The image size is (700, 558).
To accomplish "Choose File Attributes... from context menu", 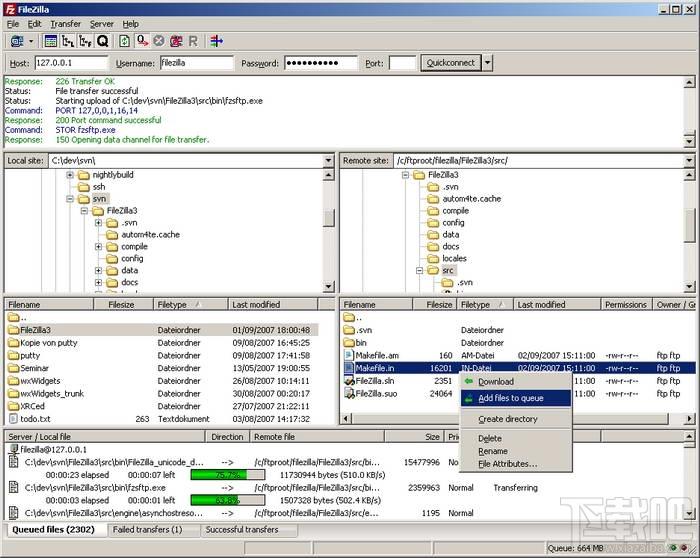I will [516, 464].
